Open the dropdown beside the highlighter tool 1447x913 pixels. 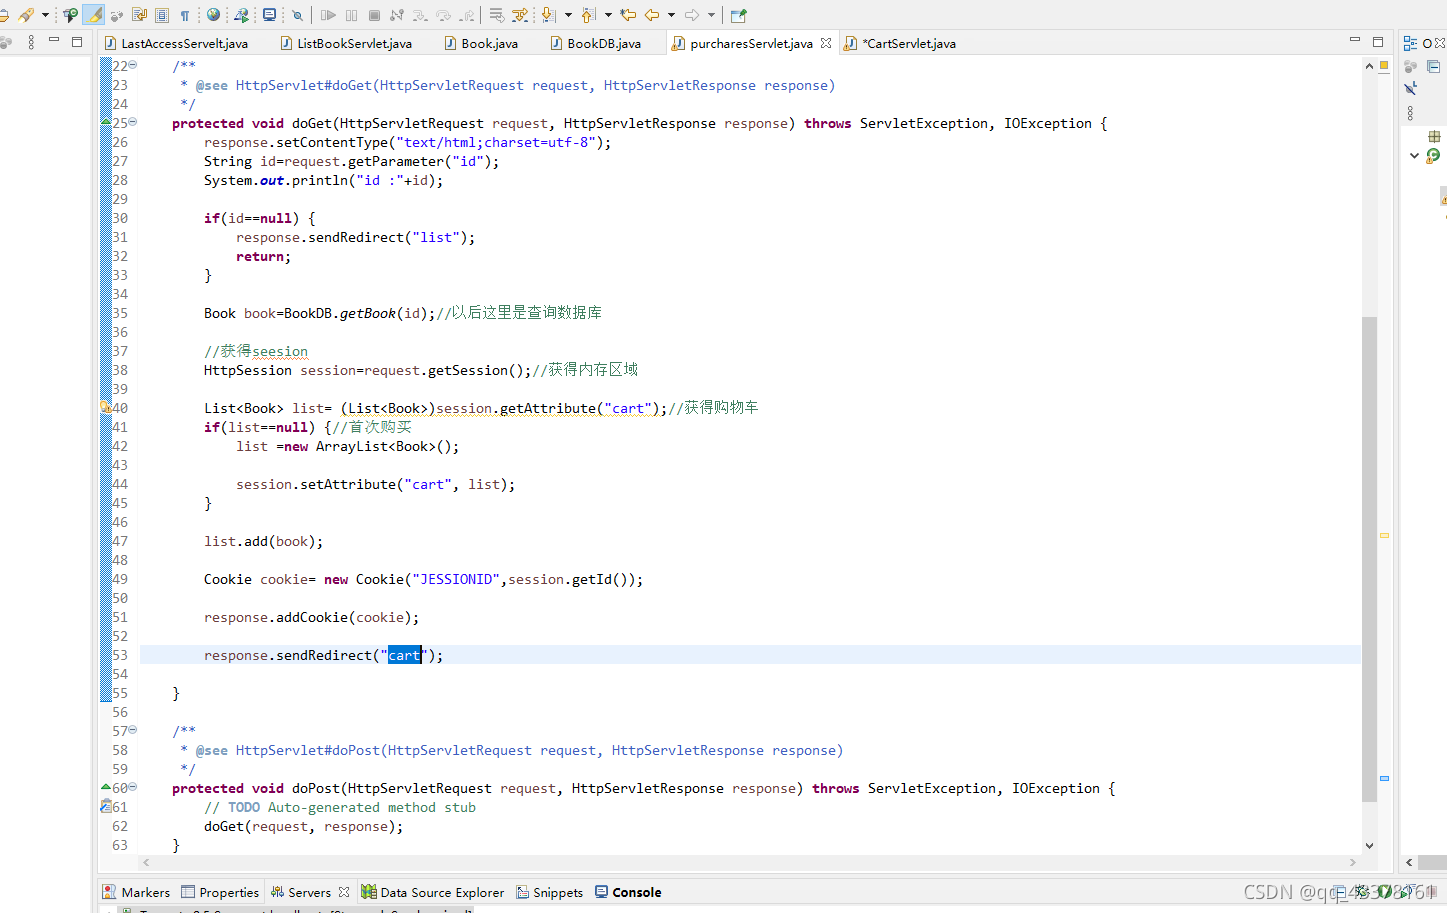click(x=45, y=15)
